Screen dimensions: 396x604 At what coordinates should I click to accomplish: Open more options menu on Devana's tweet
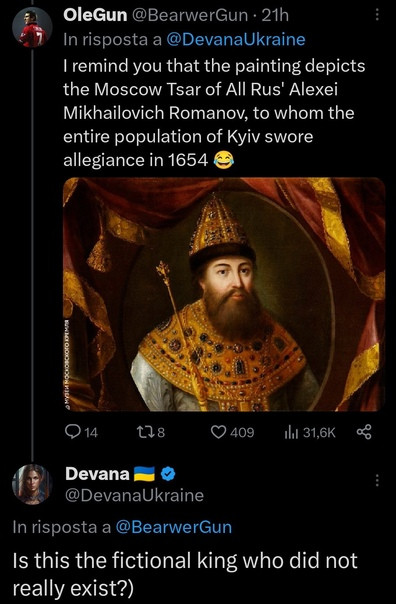[377, 480]
